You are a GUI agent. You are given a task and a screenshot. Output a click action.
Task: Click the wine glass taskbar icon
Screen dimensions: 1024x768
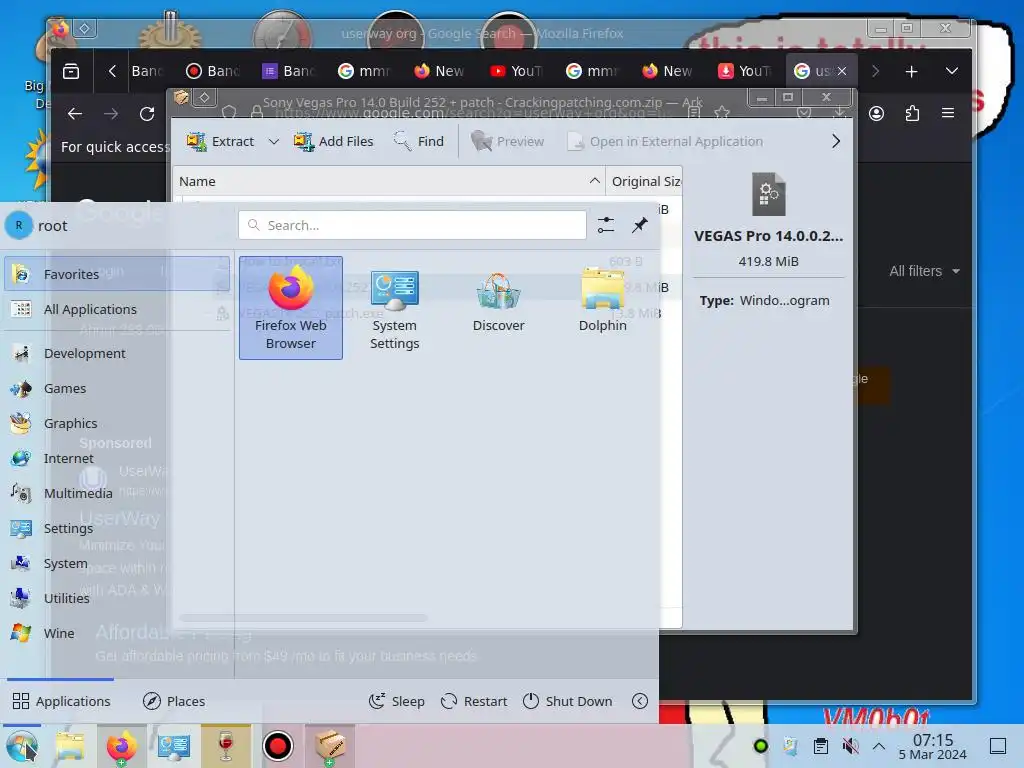pos(225,746)
